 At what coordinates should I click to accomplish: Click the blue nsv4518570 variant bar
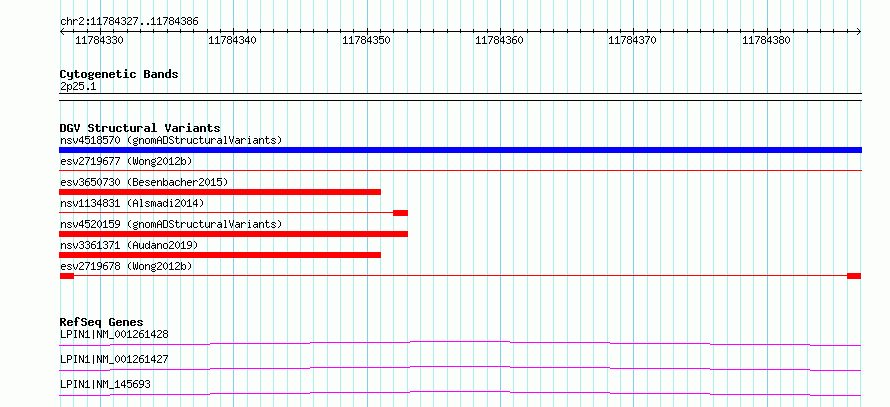[x=460, y=150]
